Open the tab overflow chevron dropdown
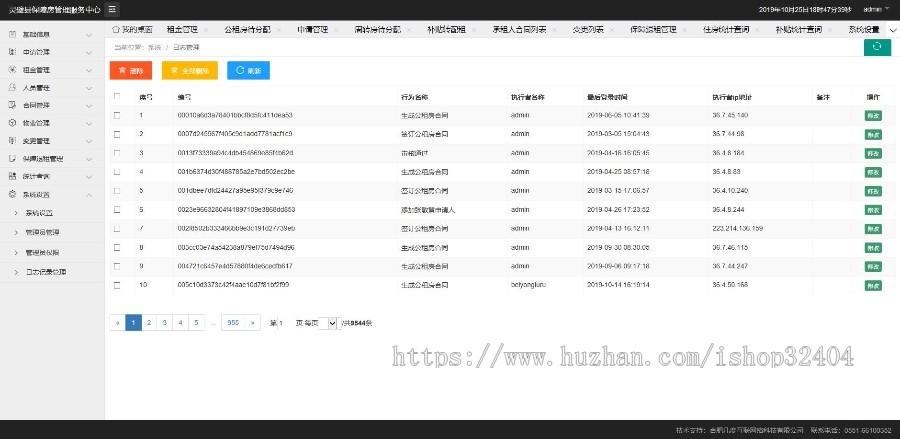 tap(893, 30)
